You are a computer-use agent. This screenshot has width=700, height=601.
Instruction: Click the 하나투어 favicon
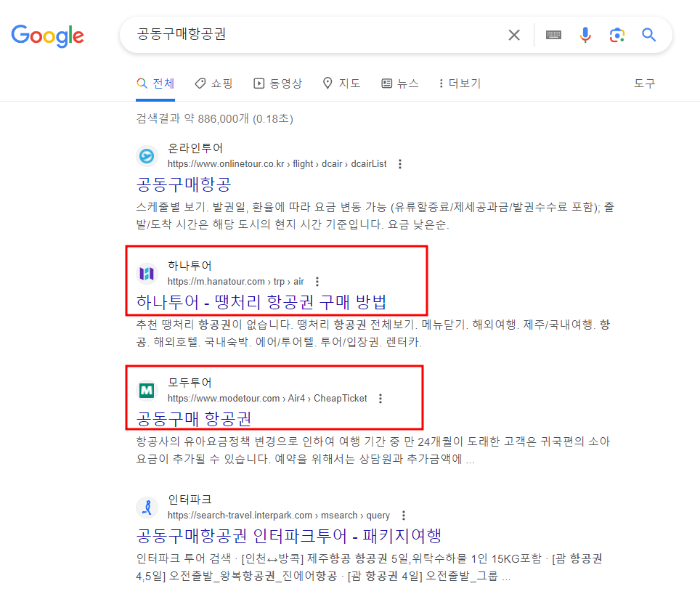pyautogui.click(x=147, y=273)
